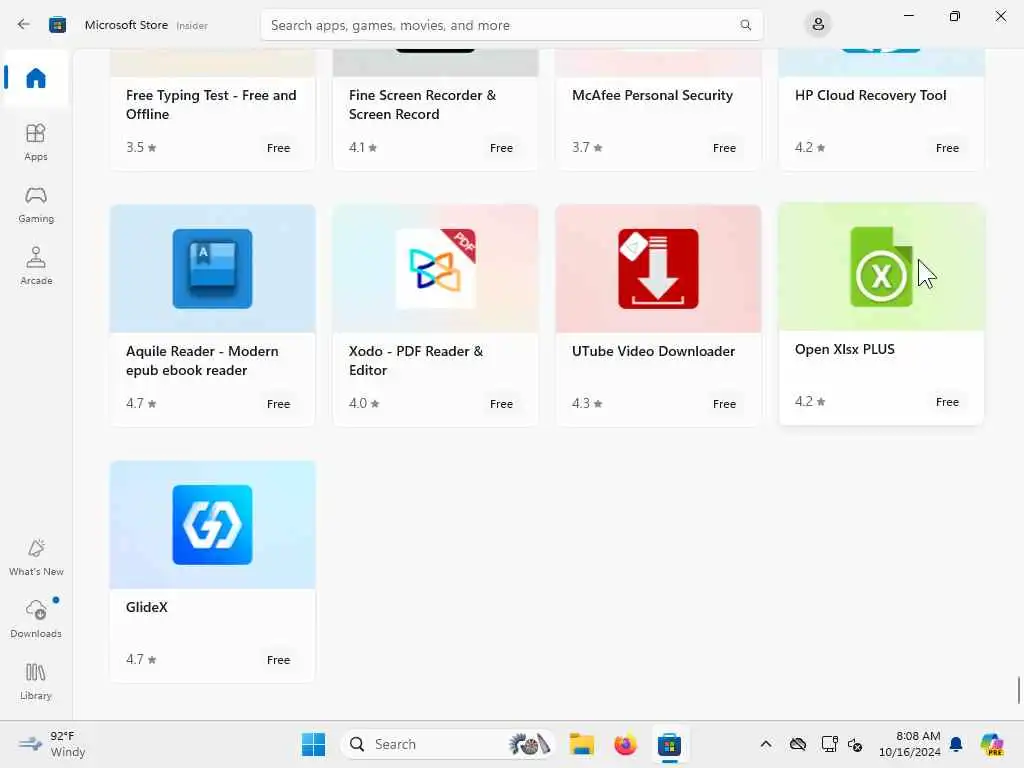
Task: Click Aquile Reader title text
Action: [202, 360]
